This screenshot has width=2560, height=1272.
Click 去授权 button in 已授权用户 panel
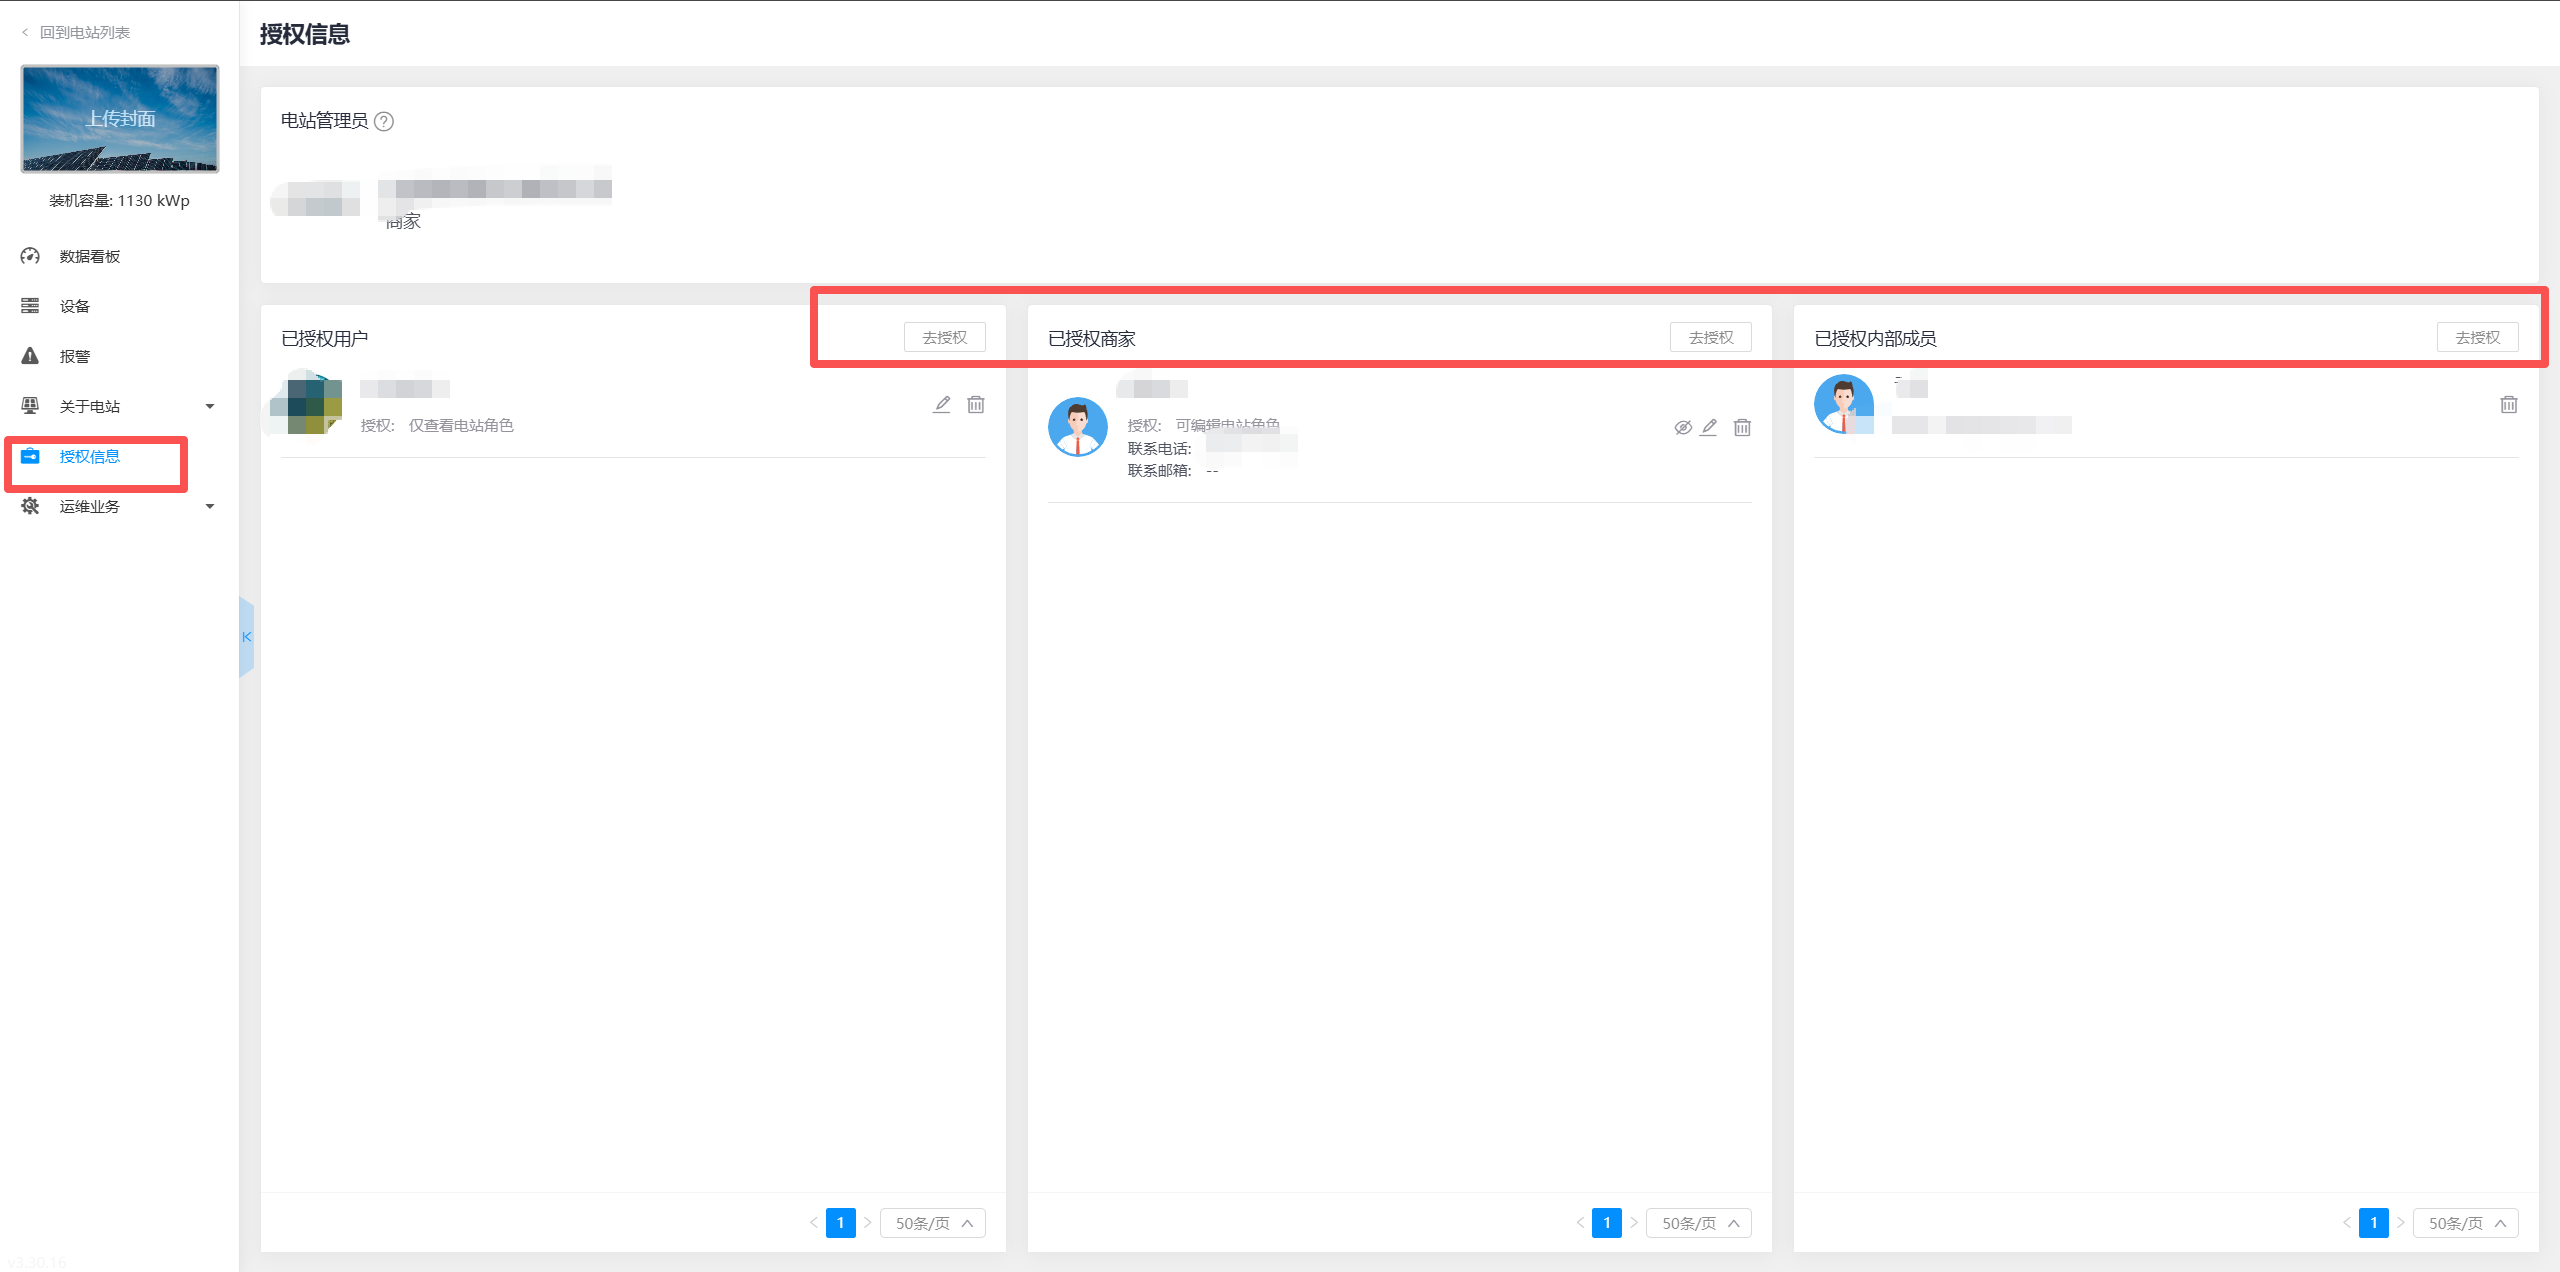[944, 337]
